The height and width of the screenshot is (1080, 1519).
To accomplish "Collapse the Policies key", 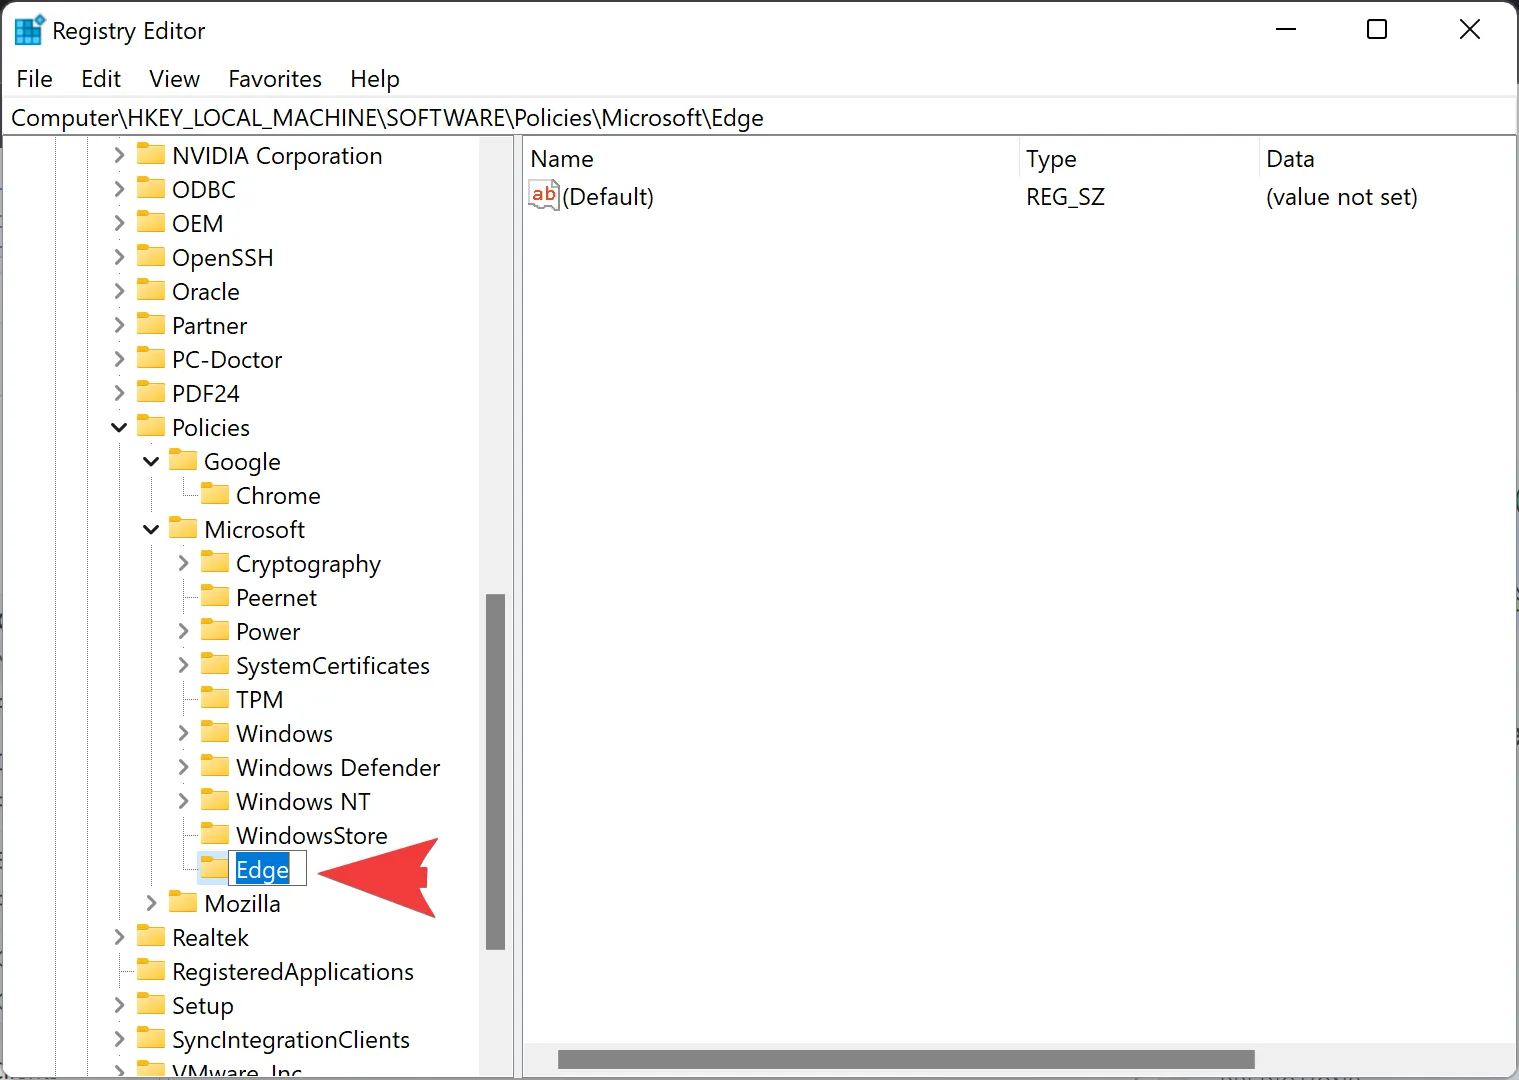I will (x=117, y=427).
